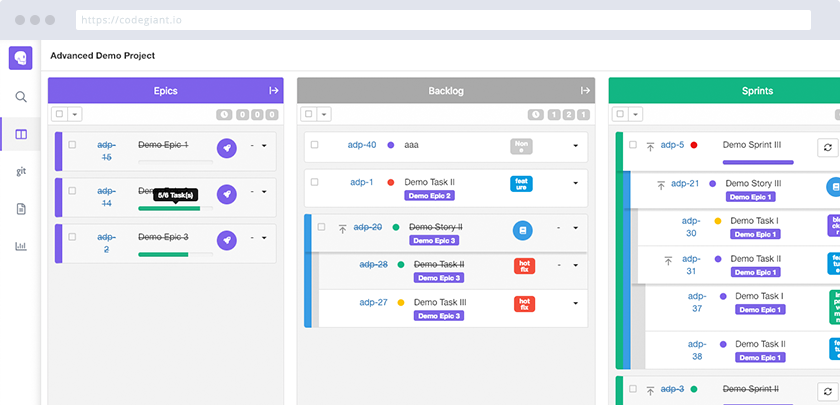
Task: Open the board view sidebar icon
Action: [x=21, y=134]
